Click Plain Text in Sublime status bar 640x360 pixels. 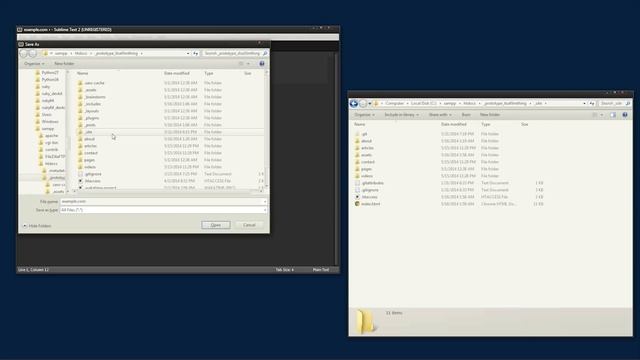(x=321, y=270)
